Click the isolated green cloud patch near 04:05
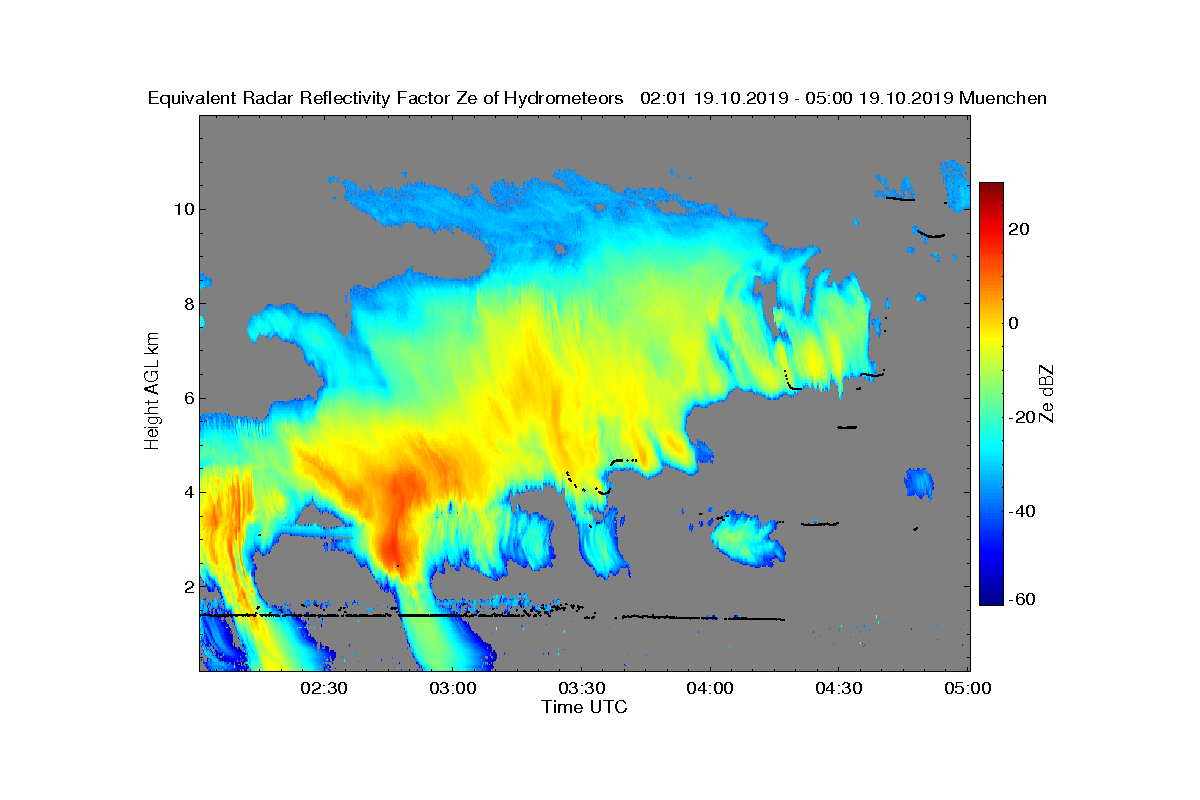Image resolution: width=1200 pixels, height=800 pixels. tap(748, 540)
